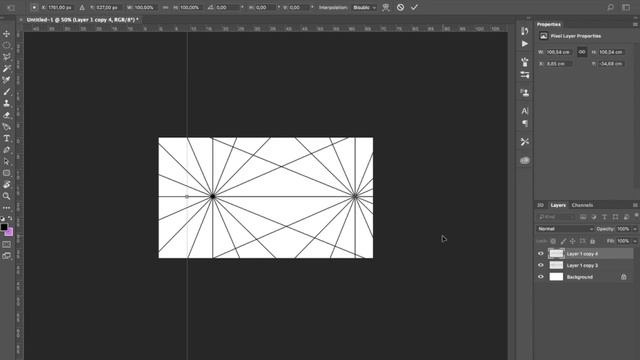Click the rotation angle field in options bar

[x=229, y=7]
